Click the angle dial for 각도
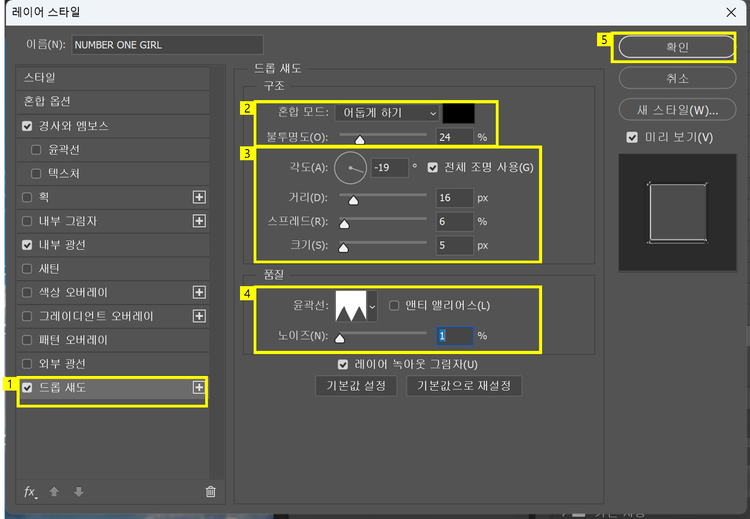 point(350,168)
